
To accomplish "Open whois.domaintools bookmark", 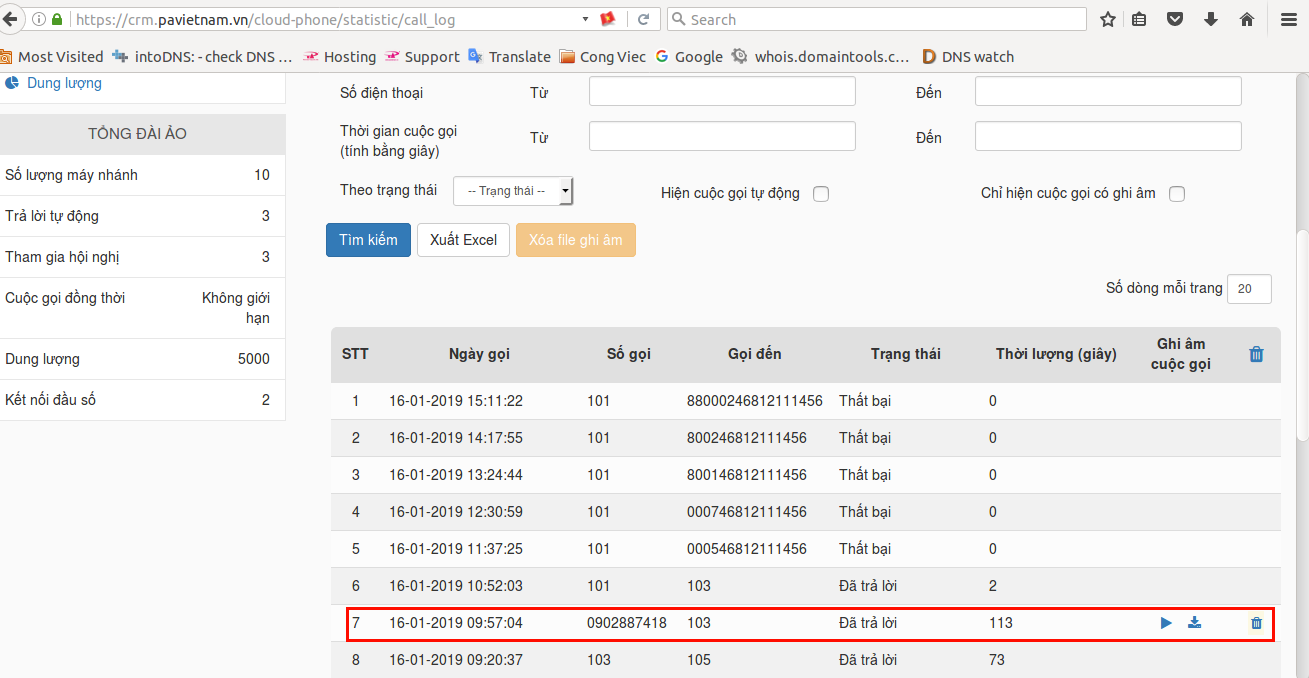I will [821, 57].
